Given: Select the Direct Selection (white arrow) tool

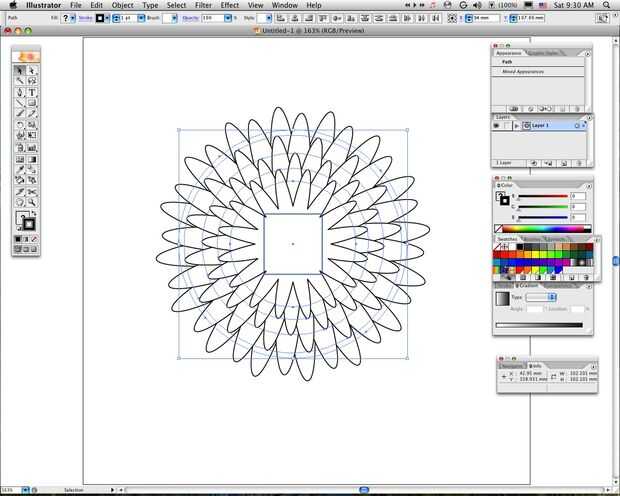Looking at the screenshot, I should pyautogui.click(x=32, y=71).
